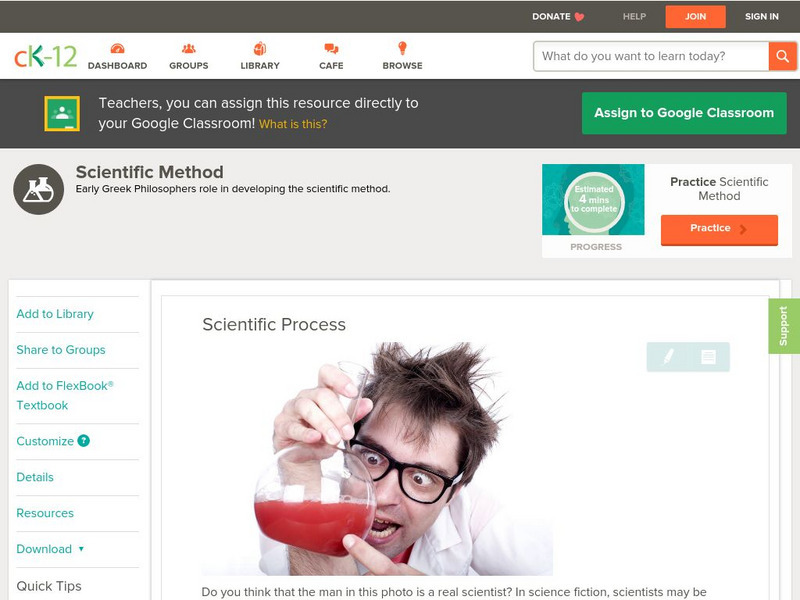Select Add to Library in sidebar
Image resolution: width=800 pixels, height=600 pixels.
click(55, 314)
